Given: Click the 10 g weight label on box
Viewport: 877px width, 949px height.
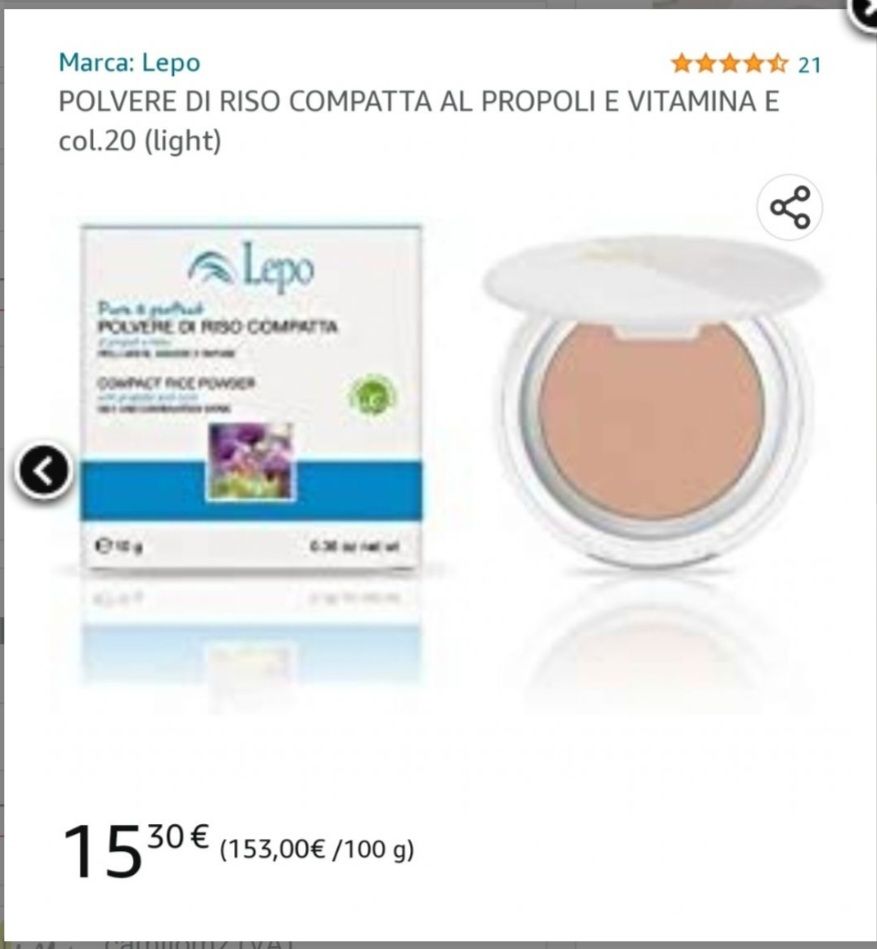Looking at the screenshot, I should pos(119,547).
